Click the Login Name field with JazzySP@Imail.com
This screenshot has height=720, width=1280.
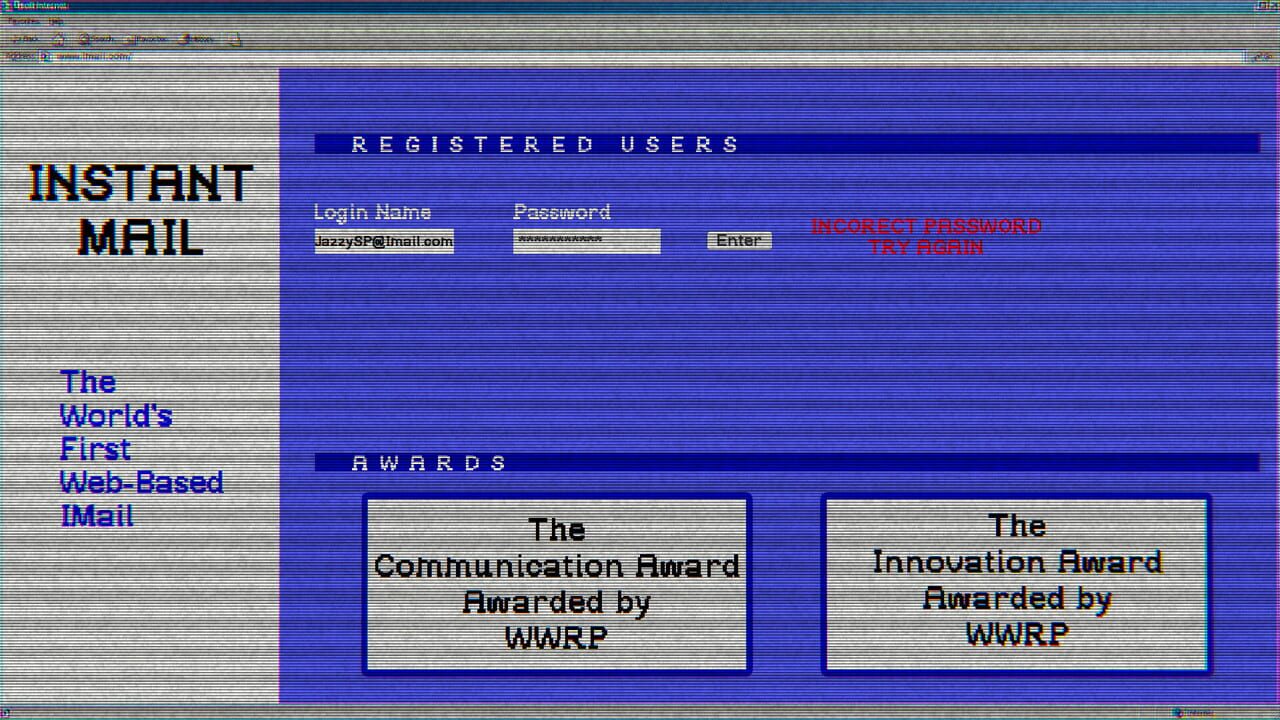(x=384, y=241)
